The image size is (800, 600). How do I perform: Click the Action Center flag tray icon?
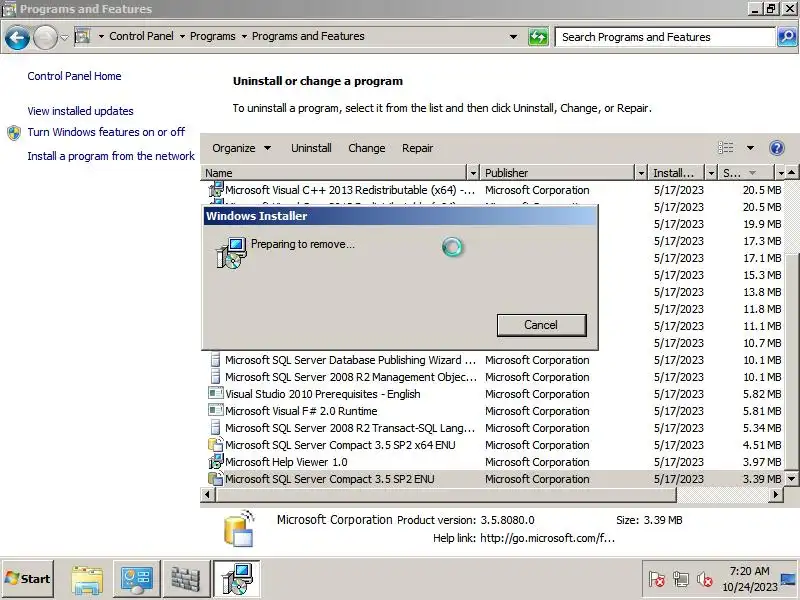click(x=657, y=579)
